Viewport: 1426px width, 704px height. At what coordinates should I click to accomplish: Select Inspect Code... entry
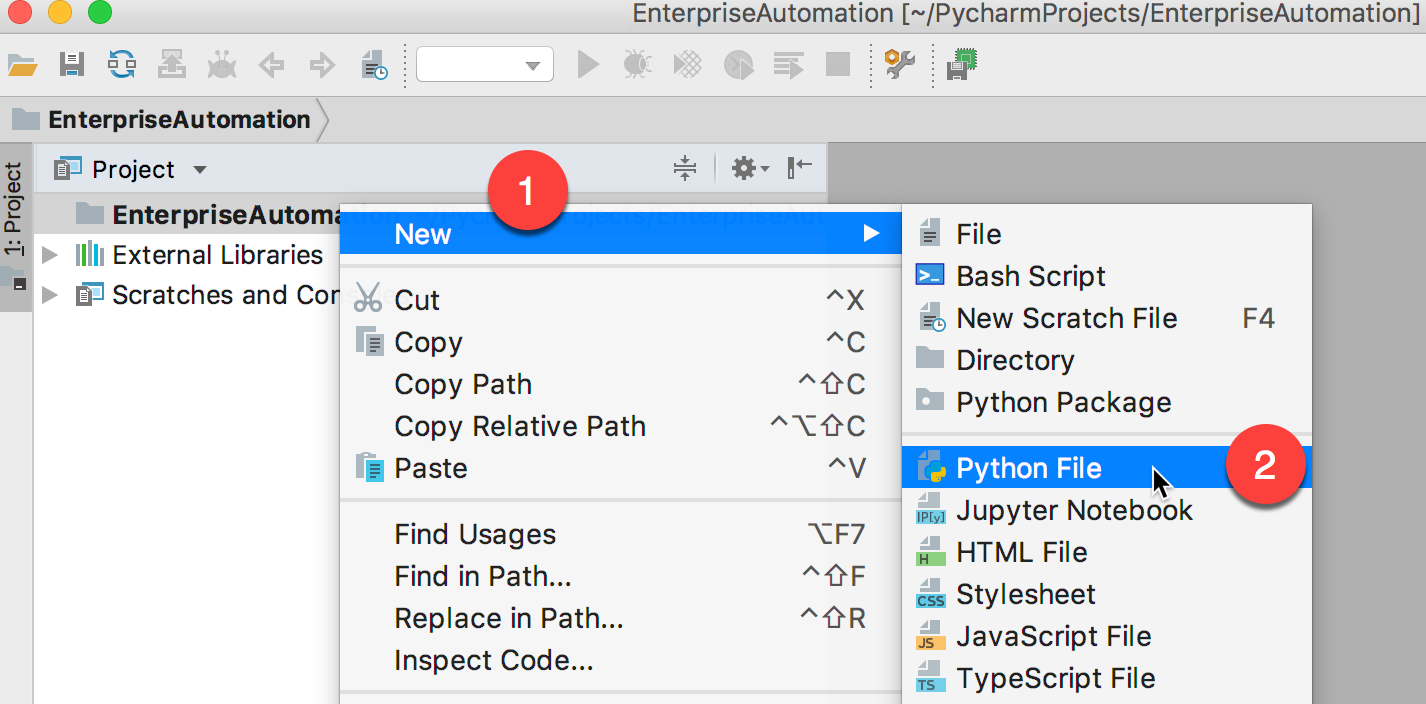(621, 660)
